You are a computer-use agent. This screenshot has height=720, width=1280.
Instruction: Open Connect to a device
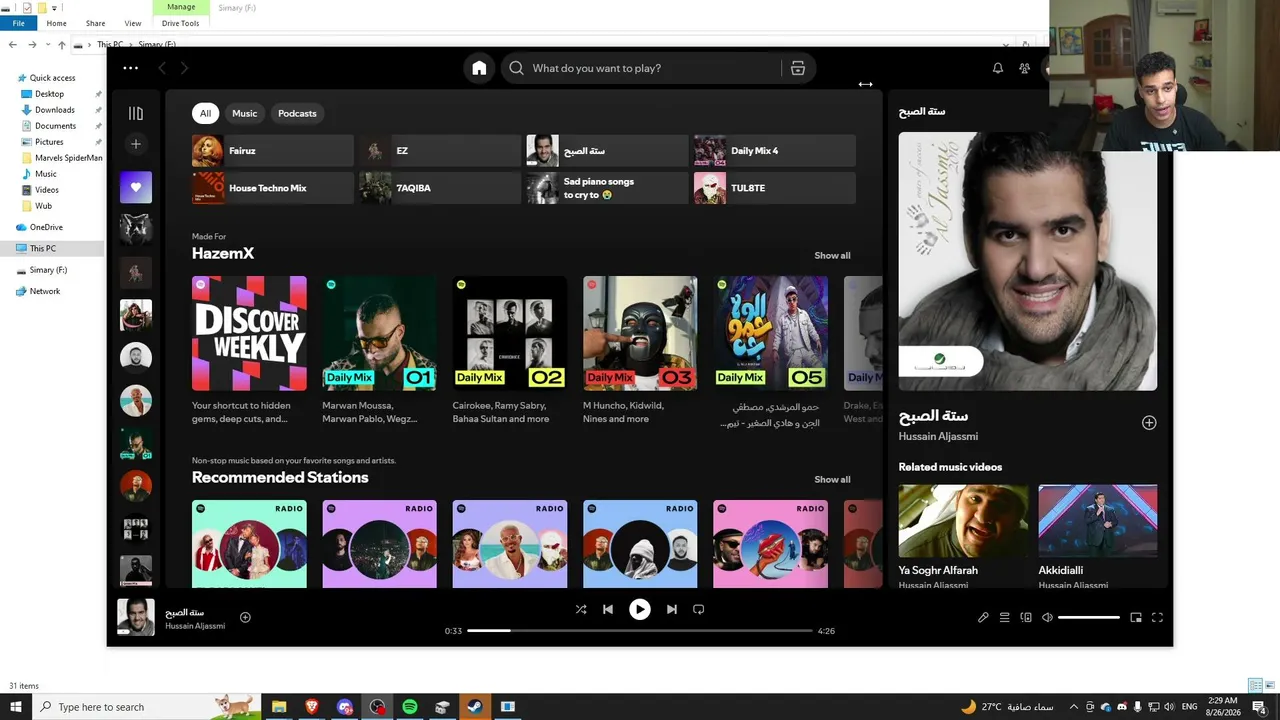click(x=1026, y=618)
